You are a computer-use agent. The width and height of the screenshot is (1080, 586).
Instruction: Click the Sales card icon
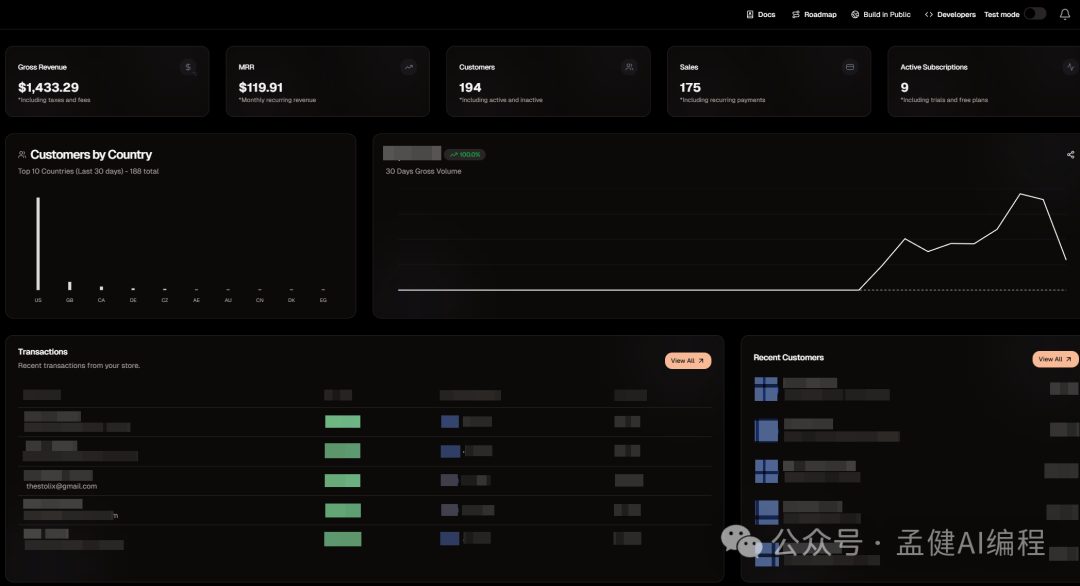[x=850, y=68]
